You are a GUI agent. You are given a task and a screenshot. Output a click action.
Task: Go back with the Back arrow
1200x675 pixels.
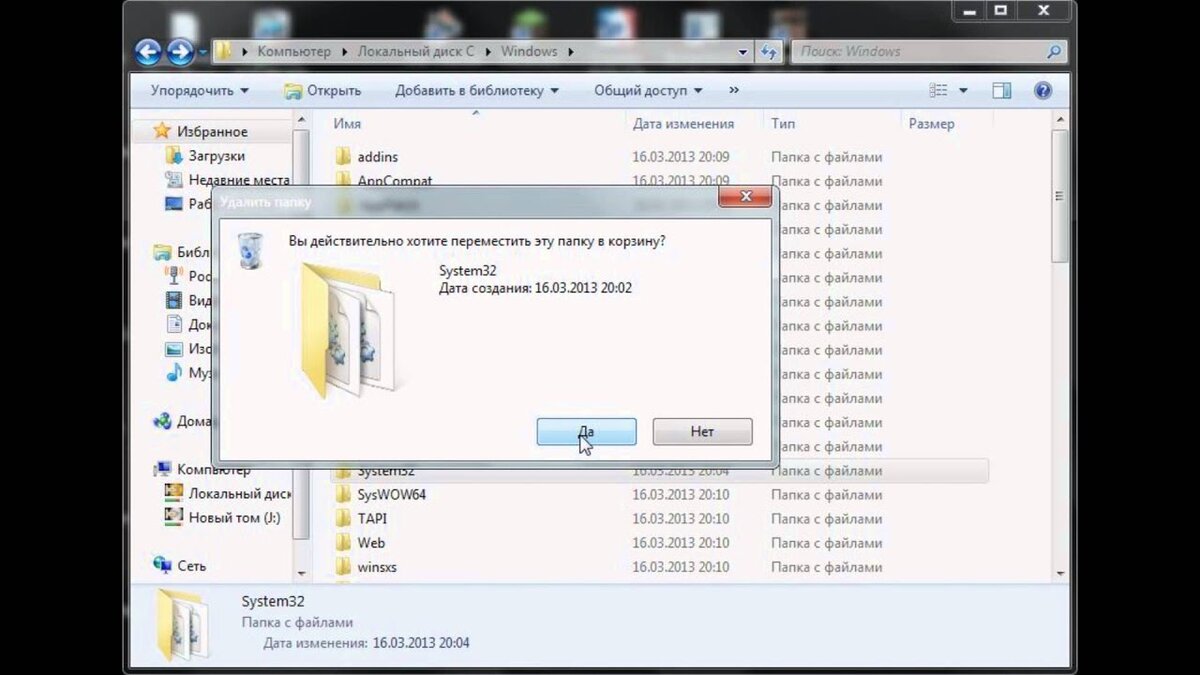[148, 51]
